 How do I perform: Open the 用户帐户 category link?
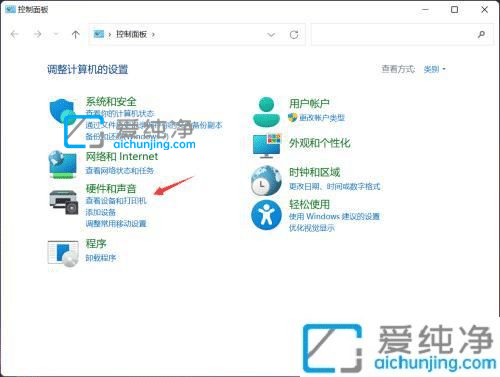click(x=309, y=103)
